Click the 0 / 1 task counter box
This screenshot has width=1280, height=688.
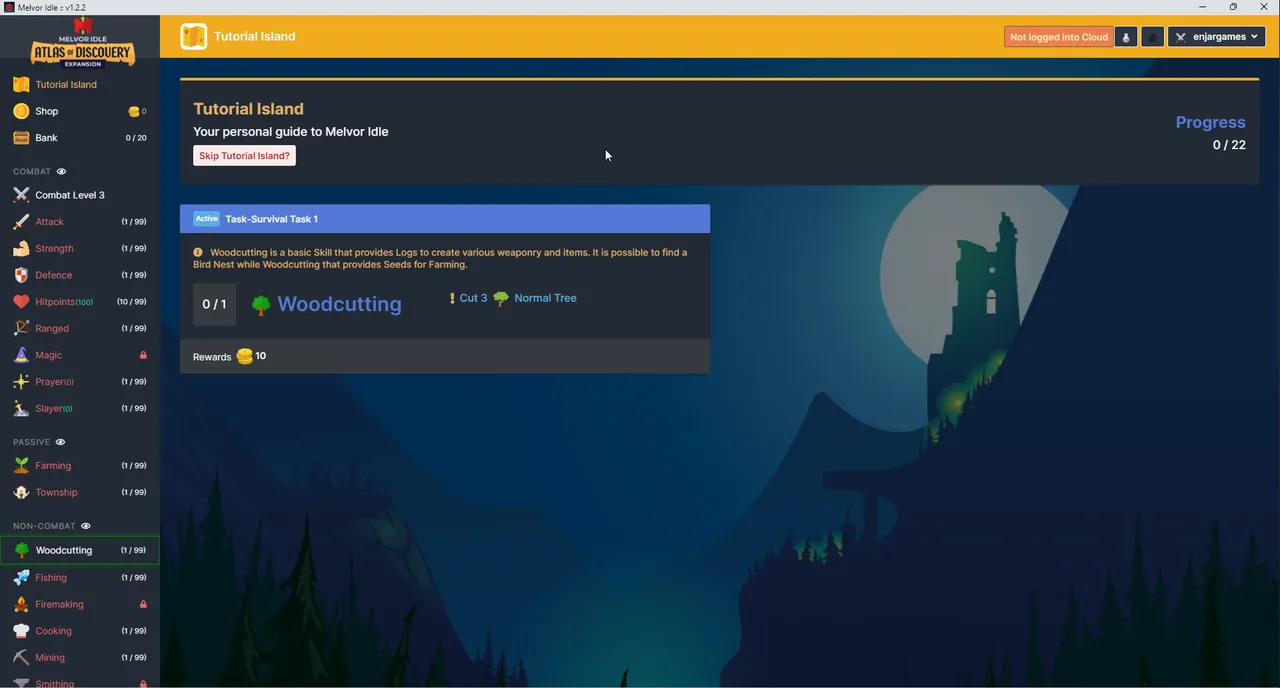[214, 304]
